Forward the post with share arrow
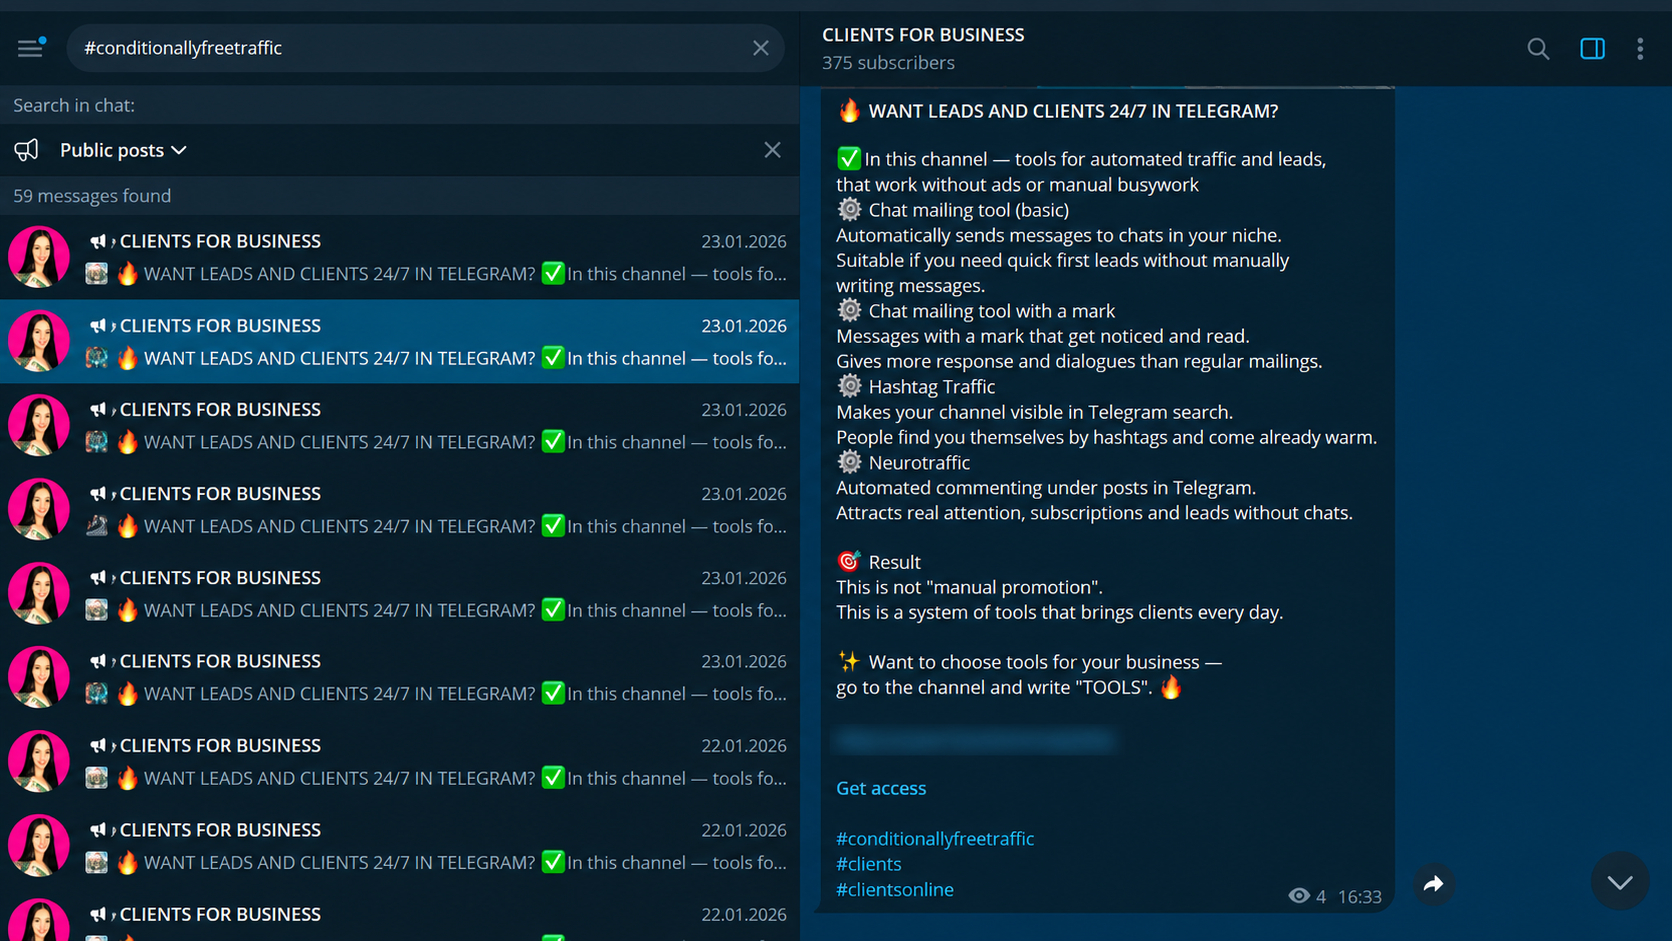Image resolution: width=1672 pixels, height=941 pixels. click(x=1433, y=884)
